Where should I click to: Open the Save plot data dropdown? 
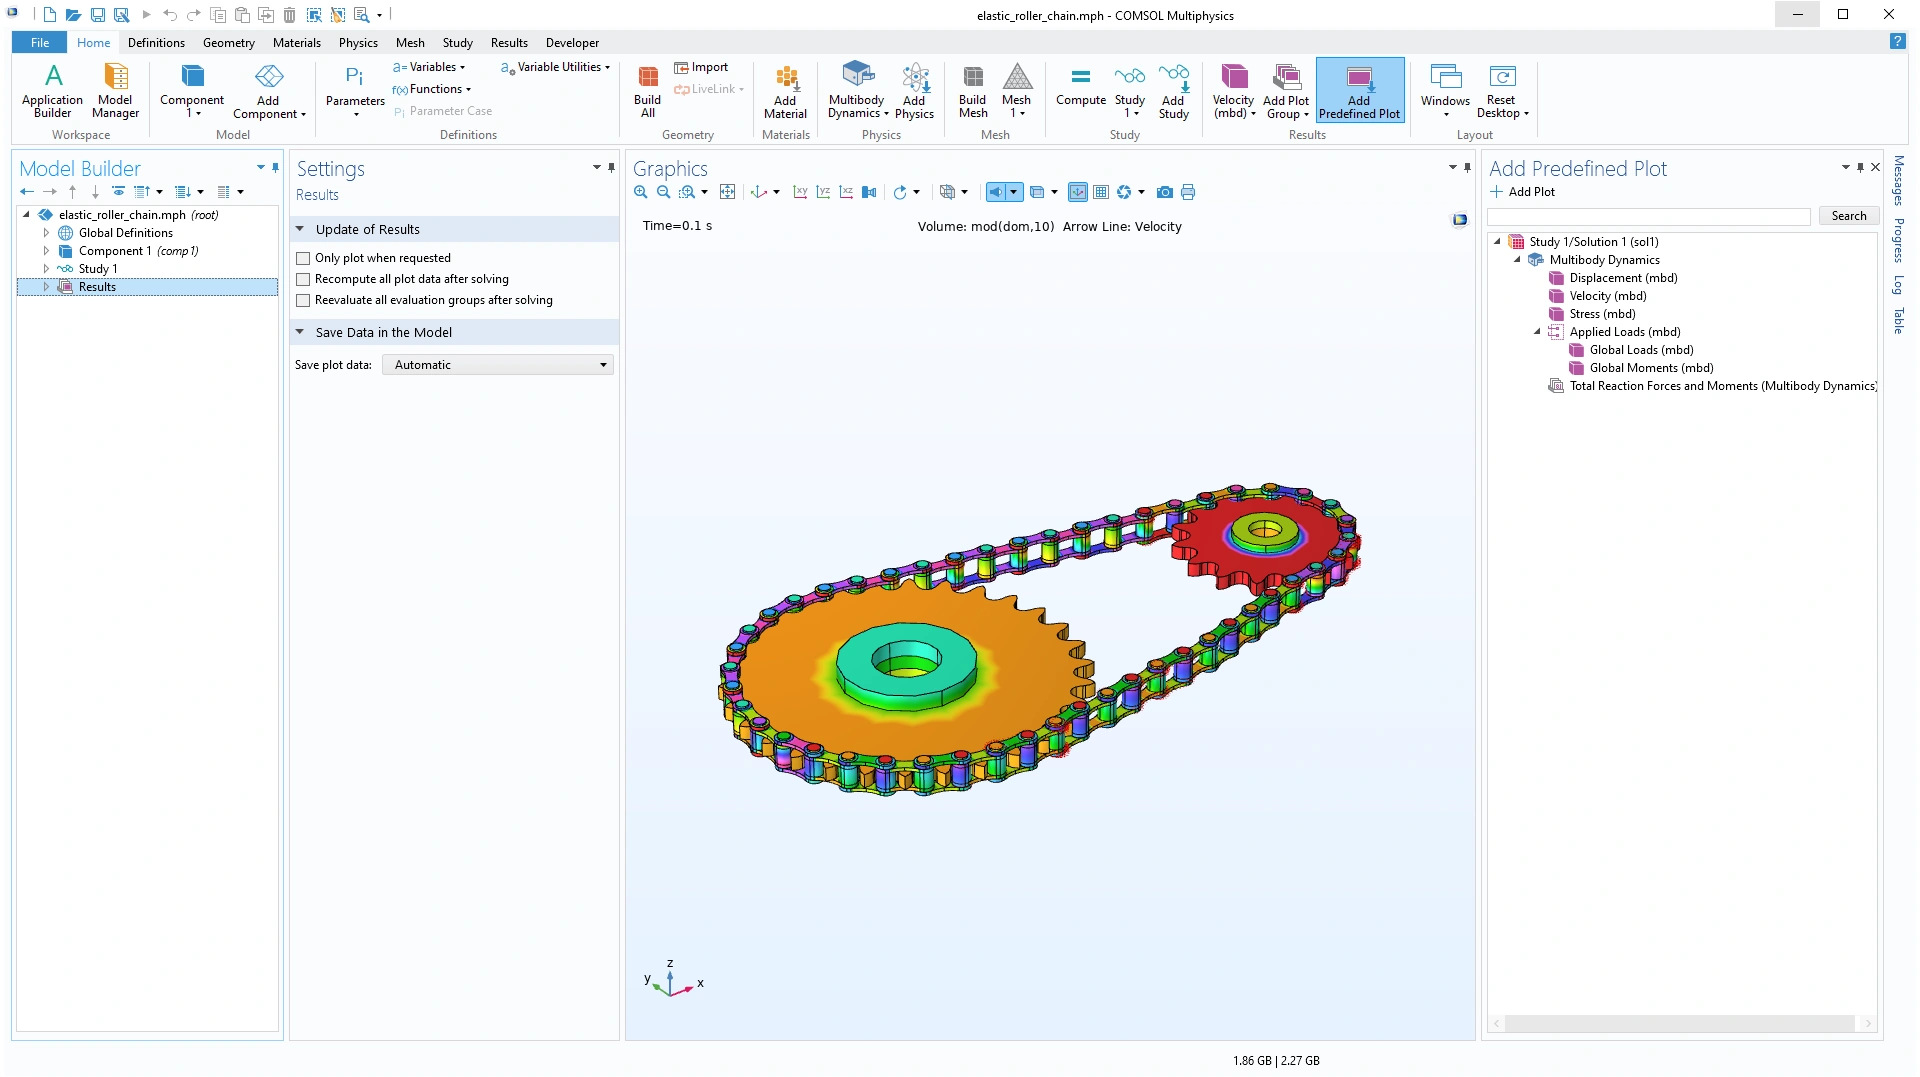tap(497, 365)
